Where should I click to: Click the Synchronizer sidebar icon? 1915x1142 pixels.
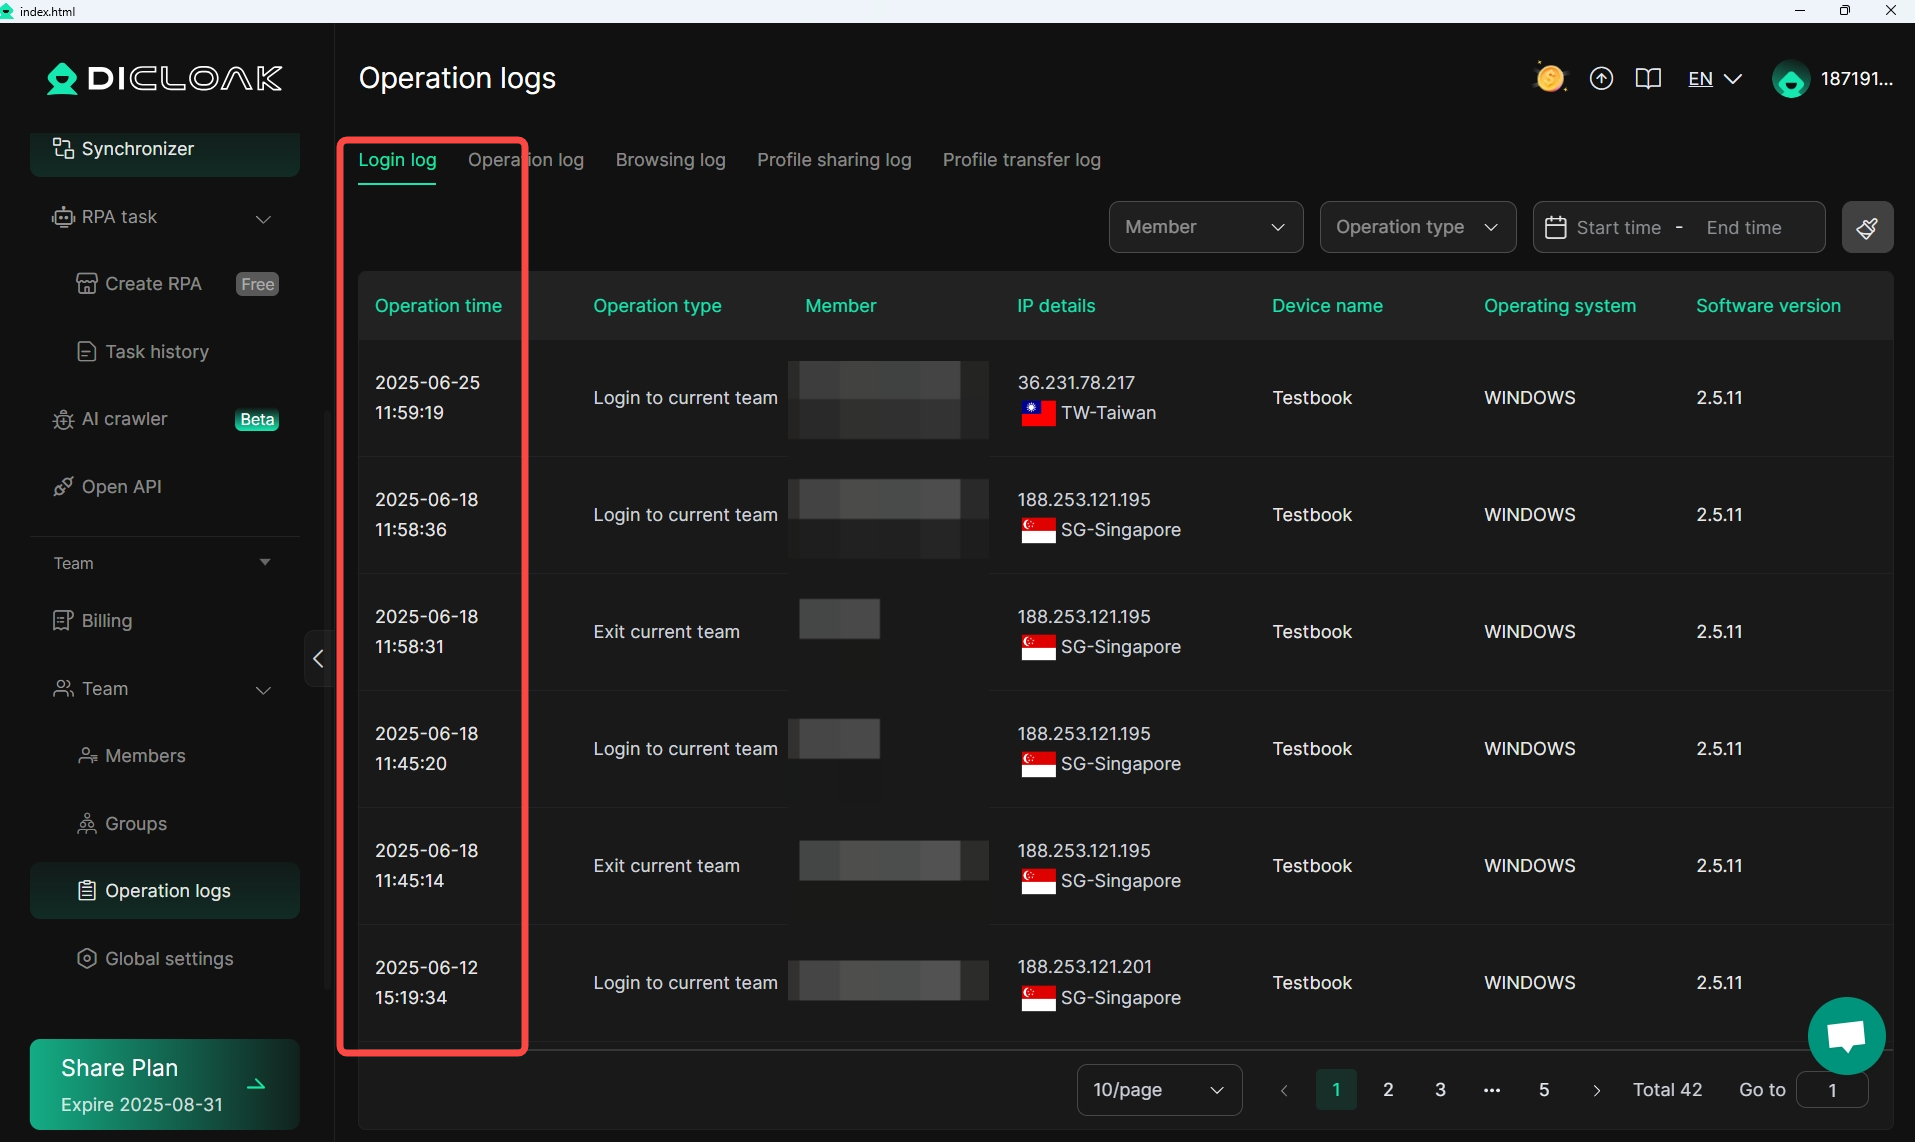click(x=63, y=149)
